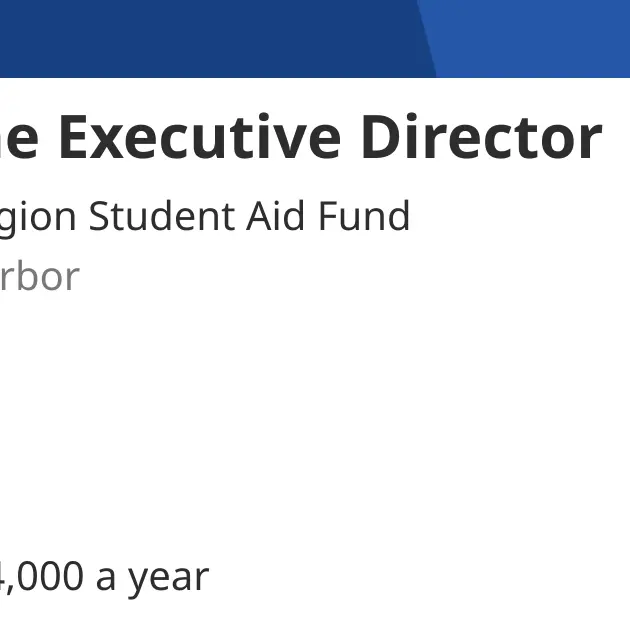Open the Student Aid Fund company link
Viewport: 630px width, 630px height.
point(205,217)
